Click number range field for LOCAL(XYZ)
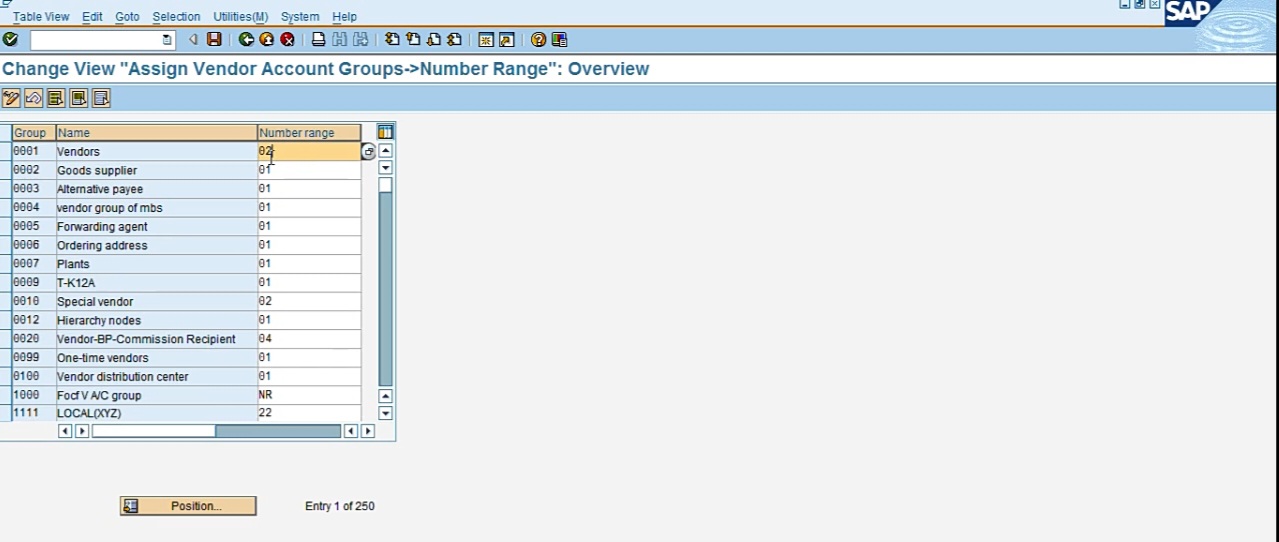Image resolution: width=1279 pixels, height=542 pixels. coord(309,413)
